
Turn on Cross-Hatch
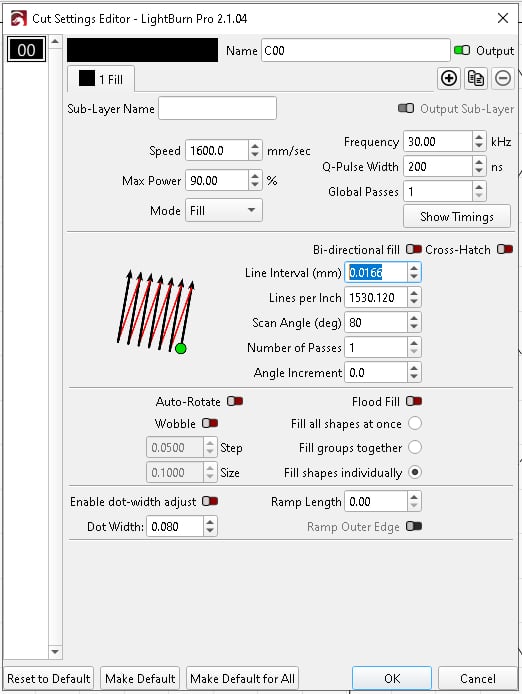pyautogui.click(x=505, y=249)
